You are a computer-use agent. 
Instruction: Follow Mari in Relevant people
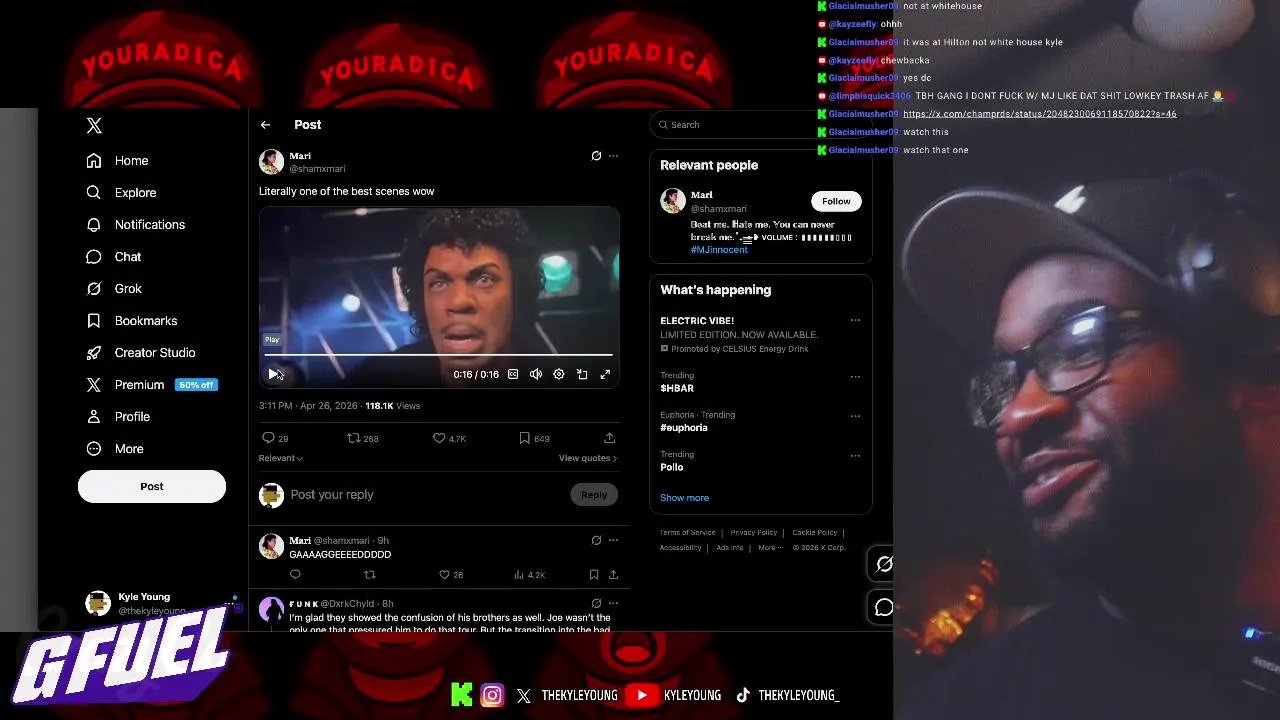pos(836,201)
